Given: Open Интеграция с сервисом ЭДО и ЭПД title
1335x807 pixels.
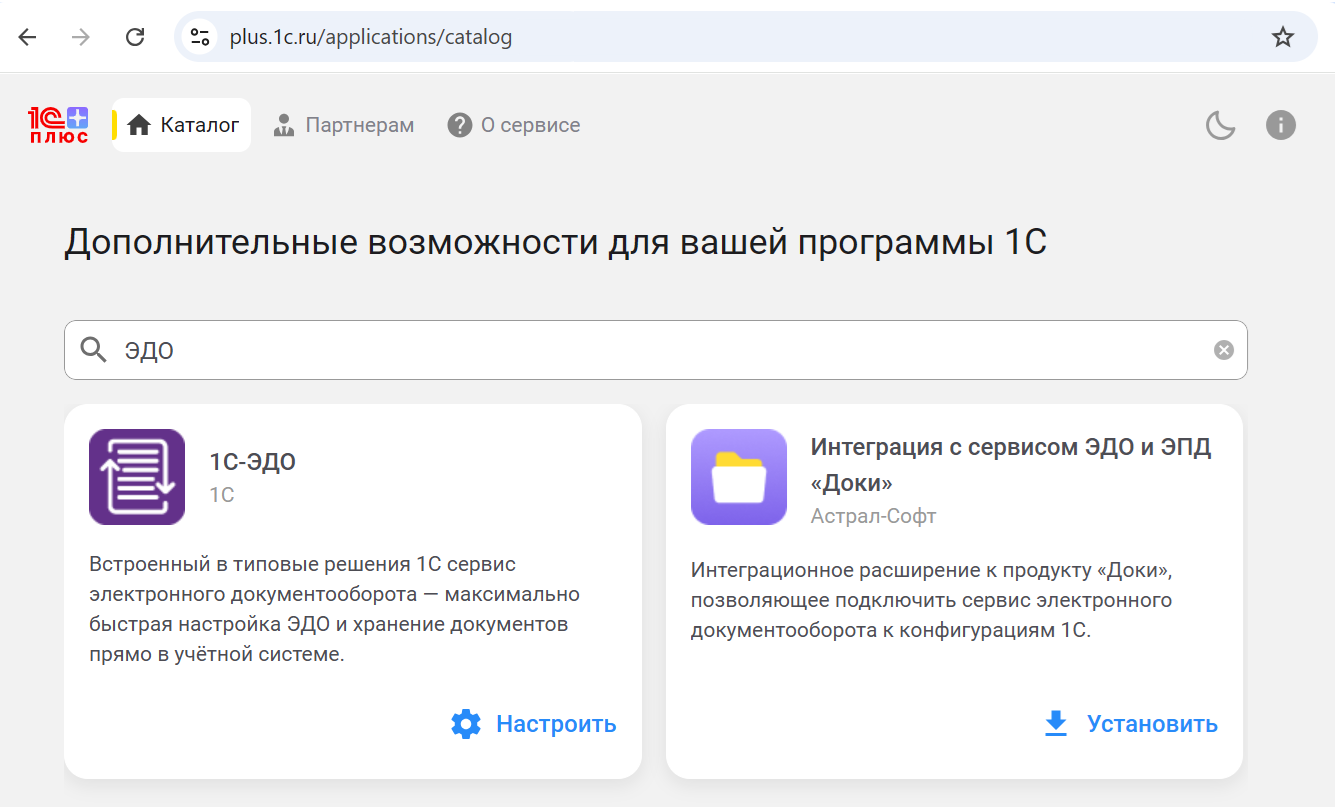Looking at the screenshot, I should point(1011,465).
